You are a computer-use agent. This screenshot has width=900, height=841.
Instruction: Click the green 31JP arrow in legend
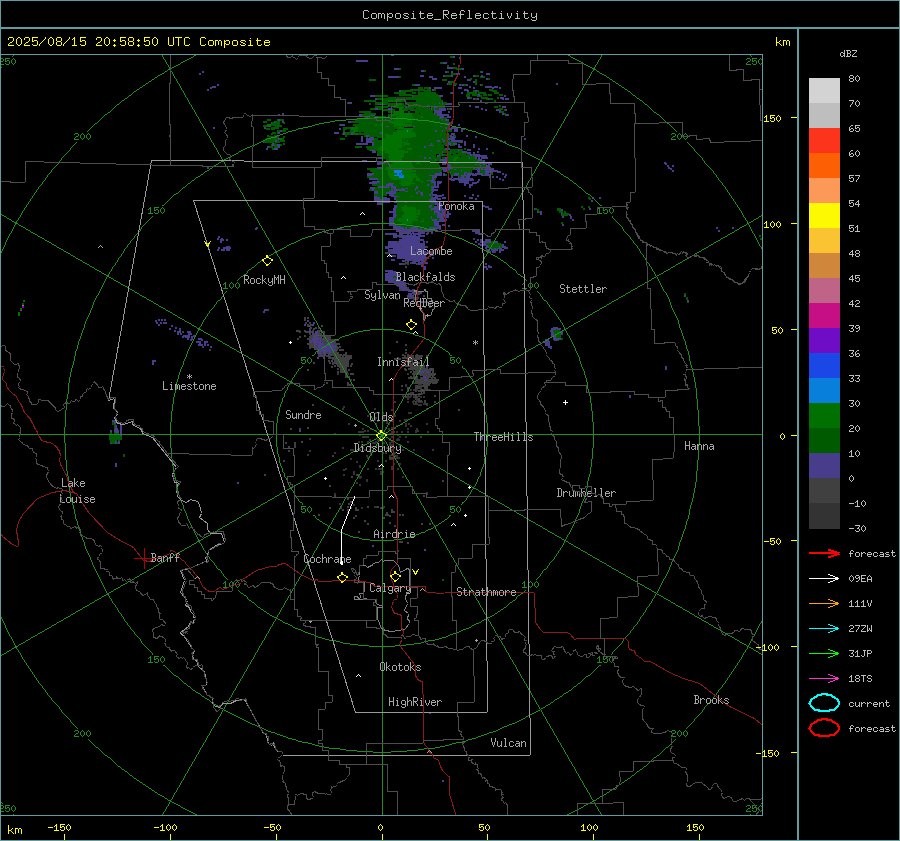pos(824,653)
